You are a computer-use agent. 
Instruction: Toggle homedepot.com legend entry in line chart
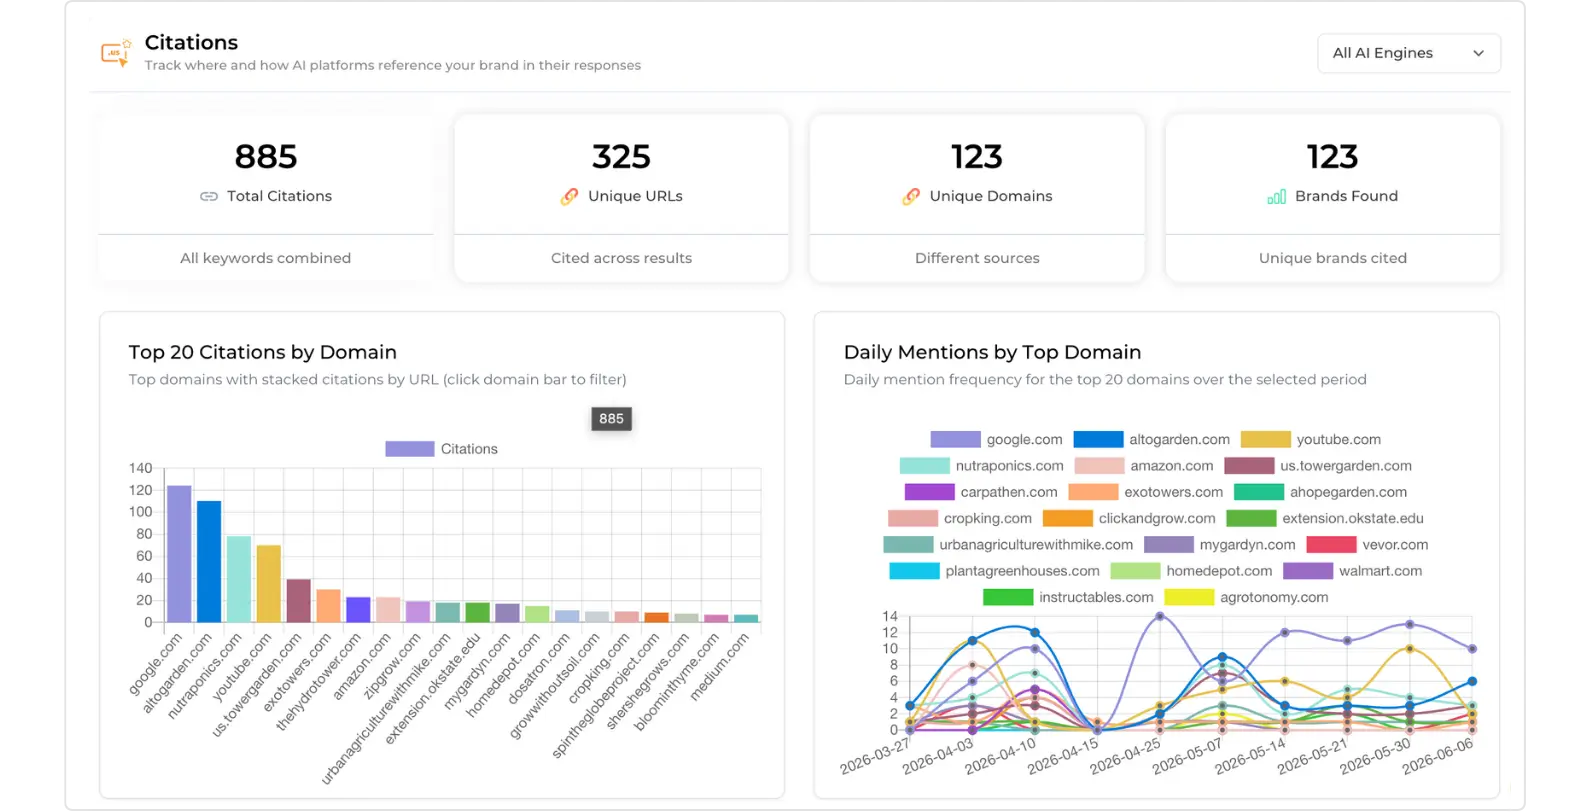tap(1192, 571)
